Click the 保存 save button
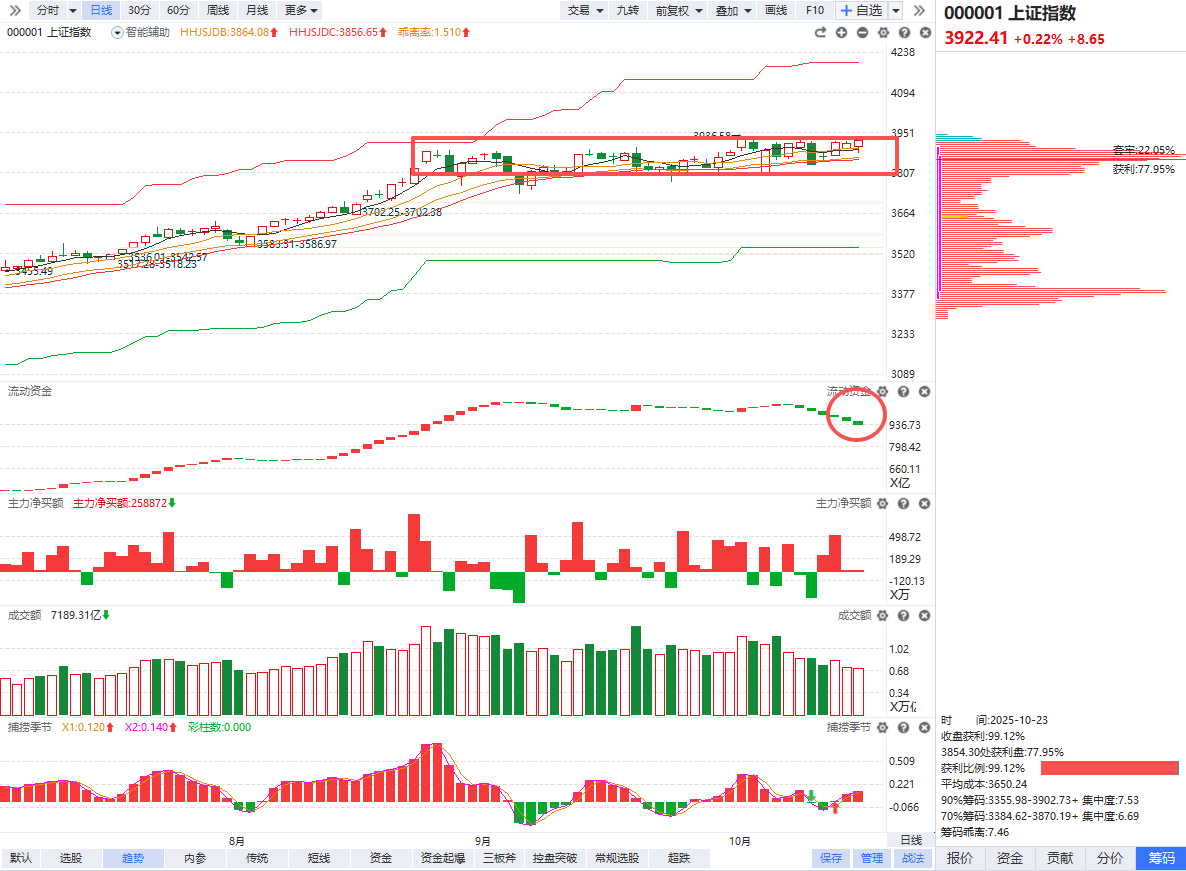Screen dimensions: 1186x871 coord(831,858)
